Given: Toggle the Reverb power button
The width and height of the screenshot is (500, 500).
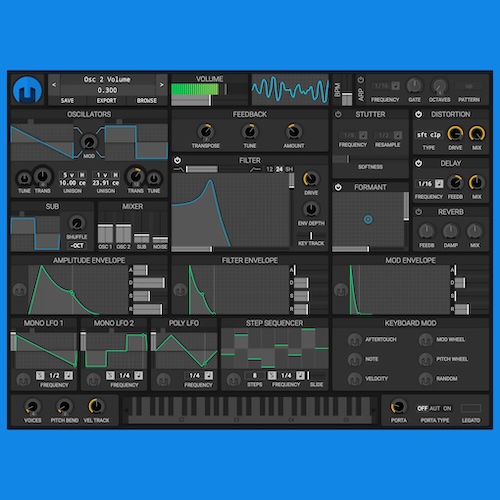Looking at the screenshot, I should pos(418,212).
